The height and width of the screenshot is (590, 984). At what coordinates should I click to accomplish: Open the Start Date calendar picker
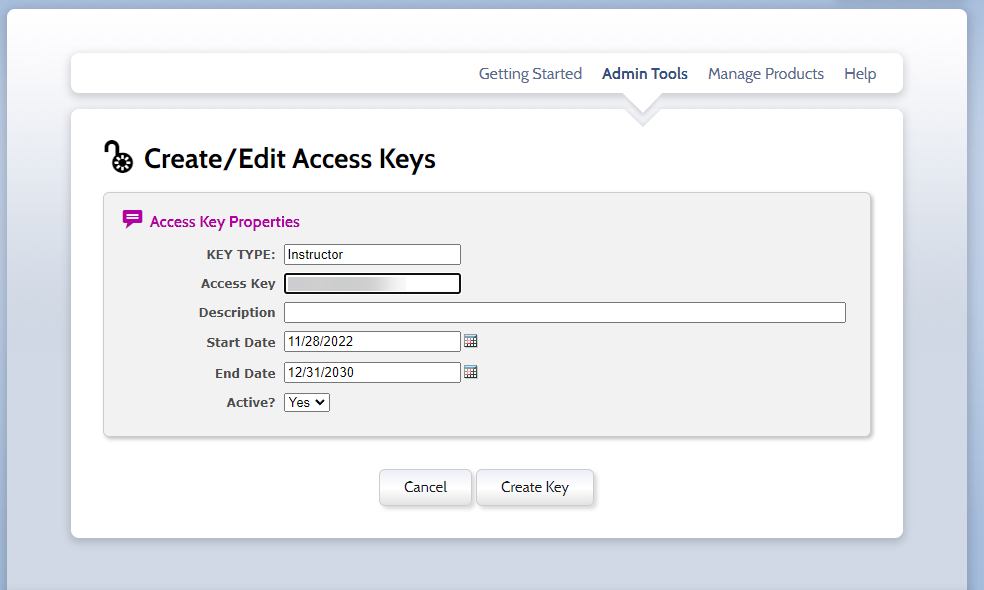pyautogui.click(x=471, y=341)
